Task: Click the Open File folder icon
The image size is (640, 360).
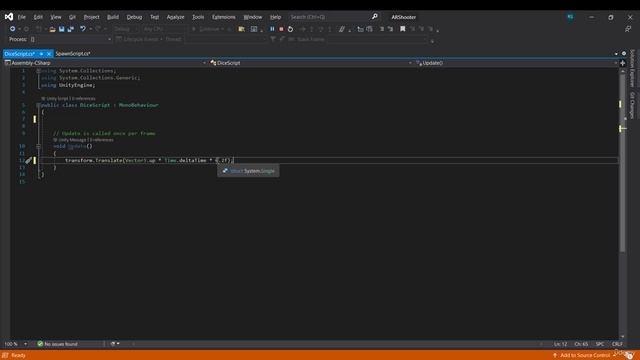Action: click(52, 29)
